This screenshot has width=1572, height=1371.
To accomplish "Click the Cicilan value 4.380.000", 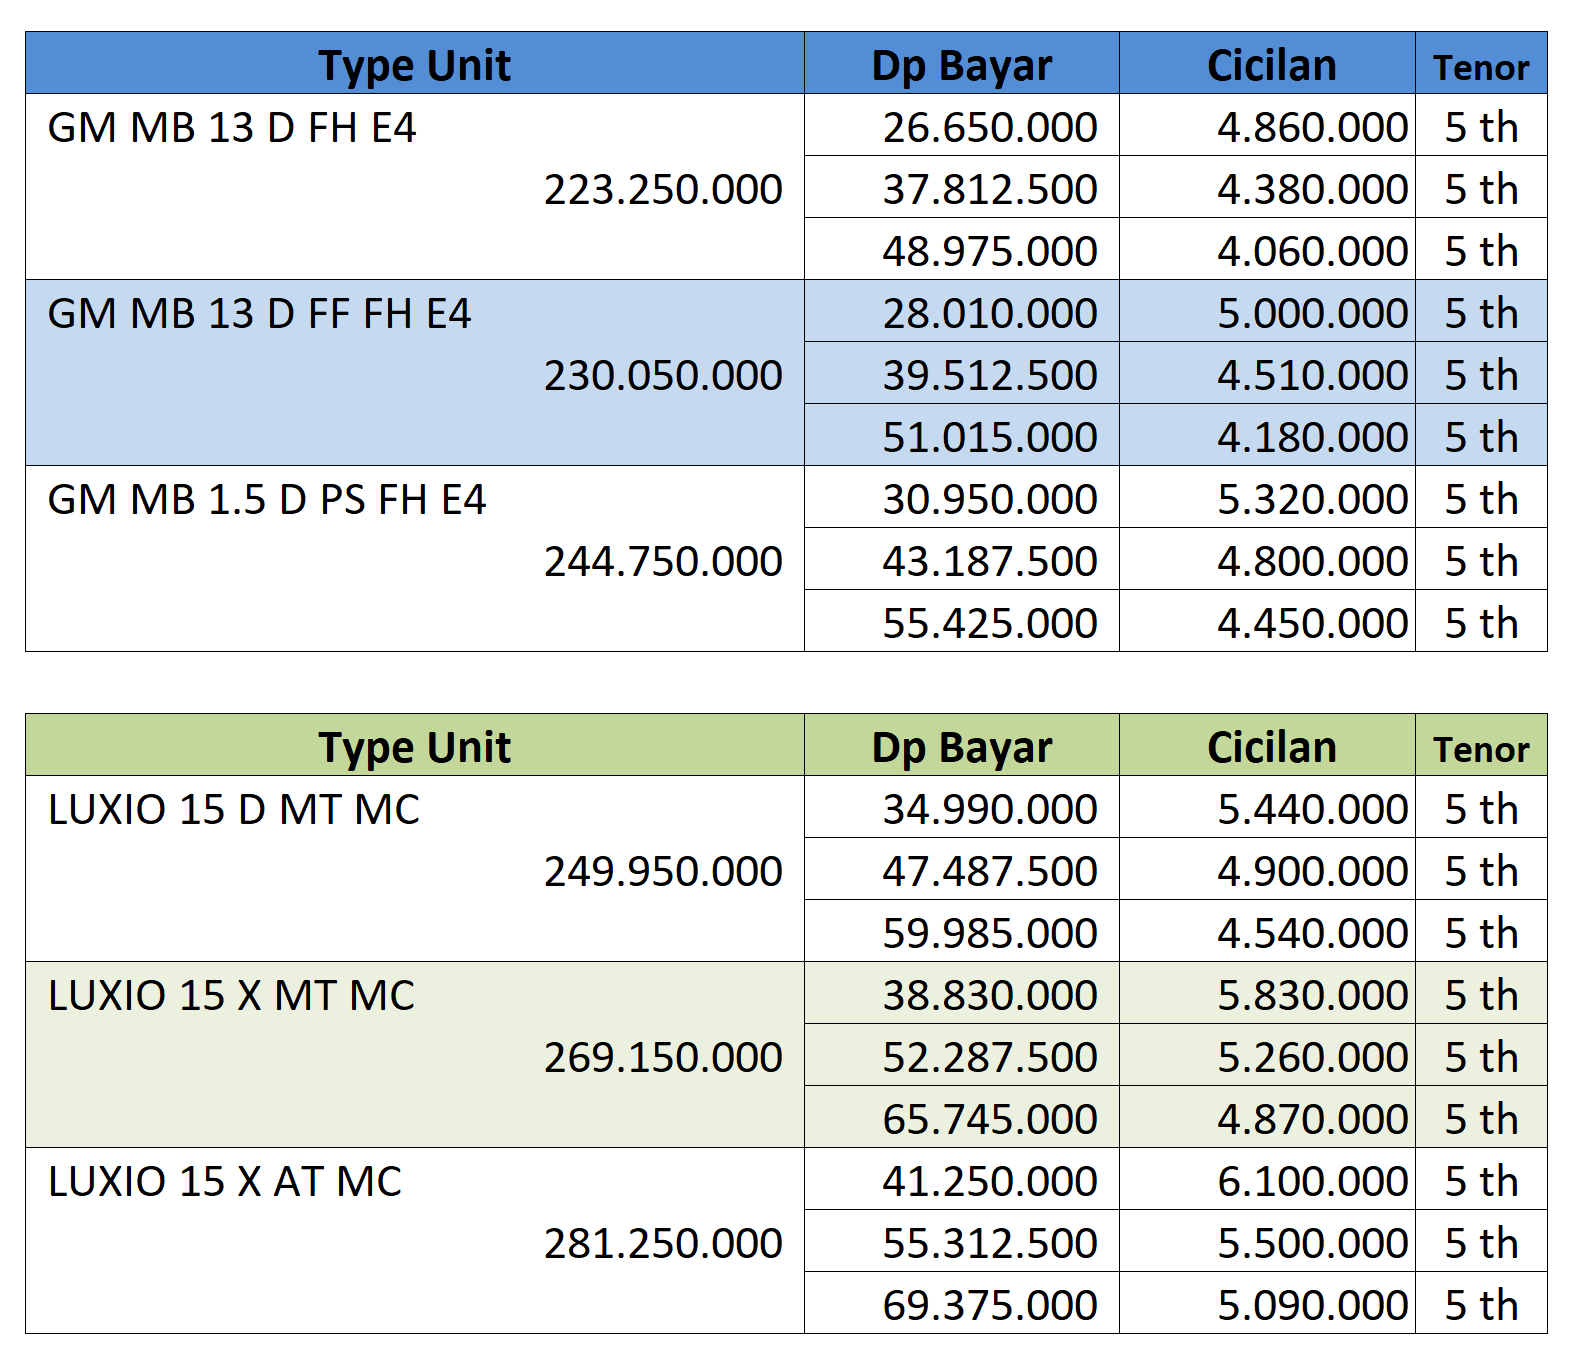I will [x=1312, y=190].
